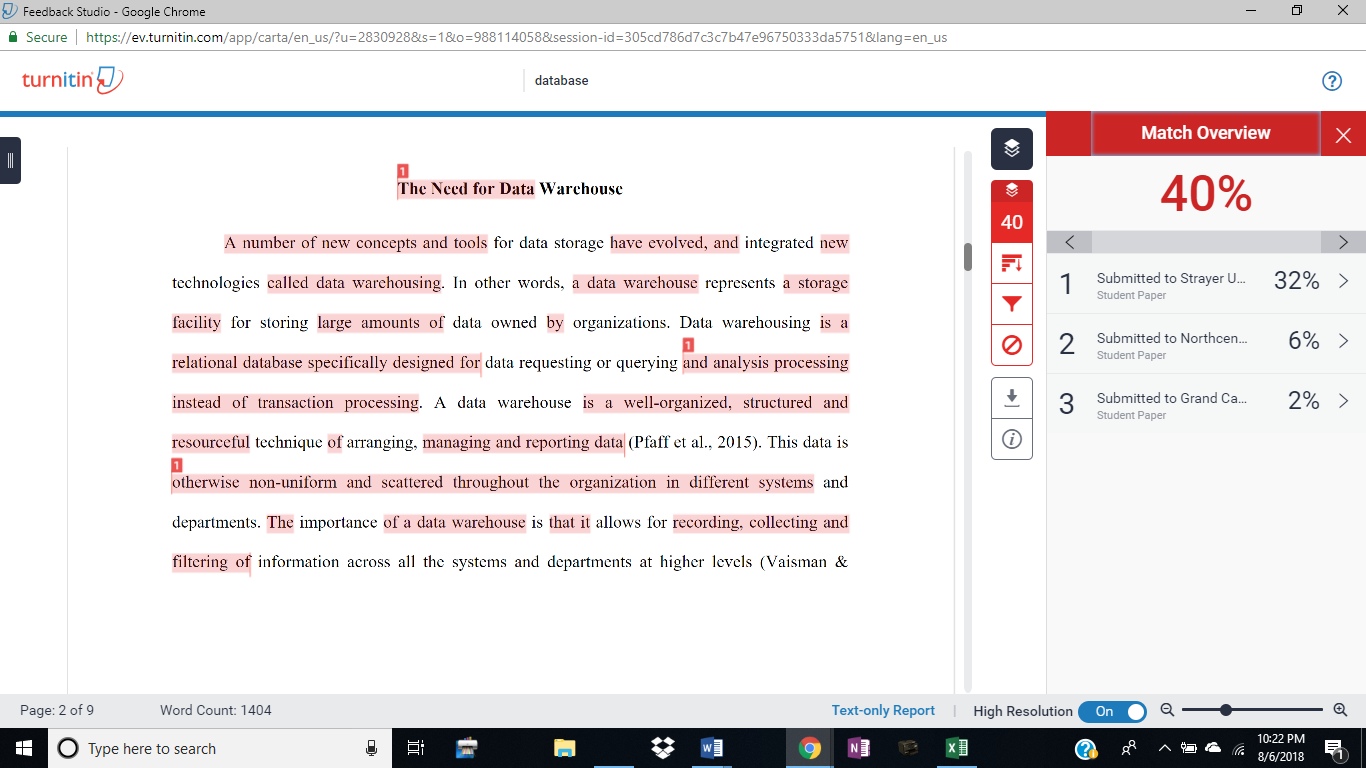Open the active layers panel icon
Screen dimensions: 1366x768
click(x=1012, y=149)
